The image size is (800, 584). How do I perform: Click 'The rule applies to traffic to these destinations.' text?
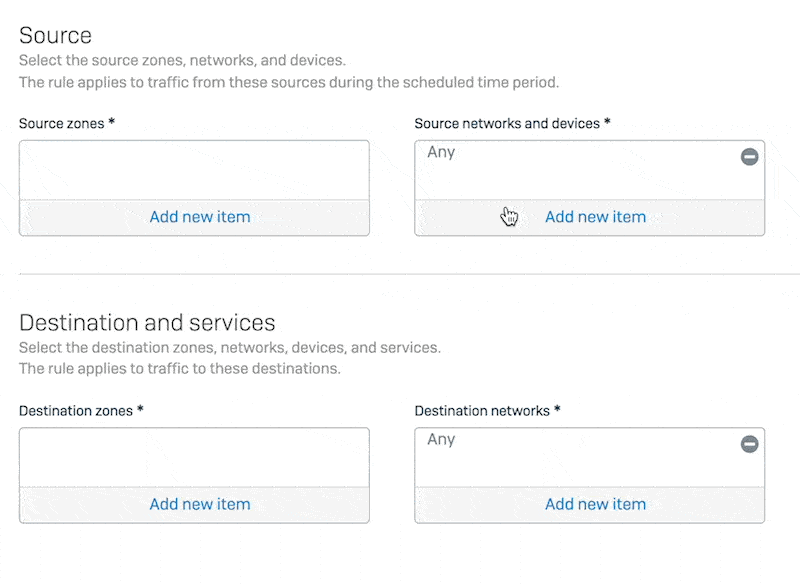click(180, 368)
